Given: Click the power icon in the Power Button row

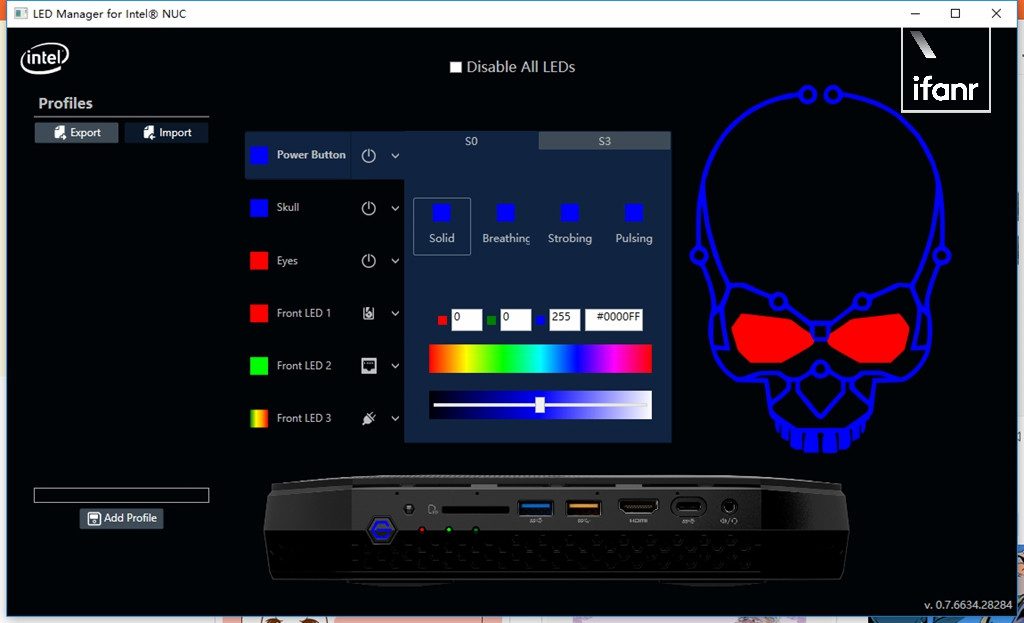Looking at the screenshot, I should pyautogui.click(x=368, y=156).
